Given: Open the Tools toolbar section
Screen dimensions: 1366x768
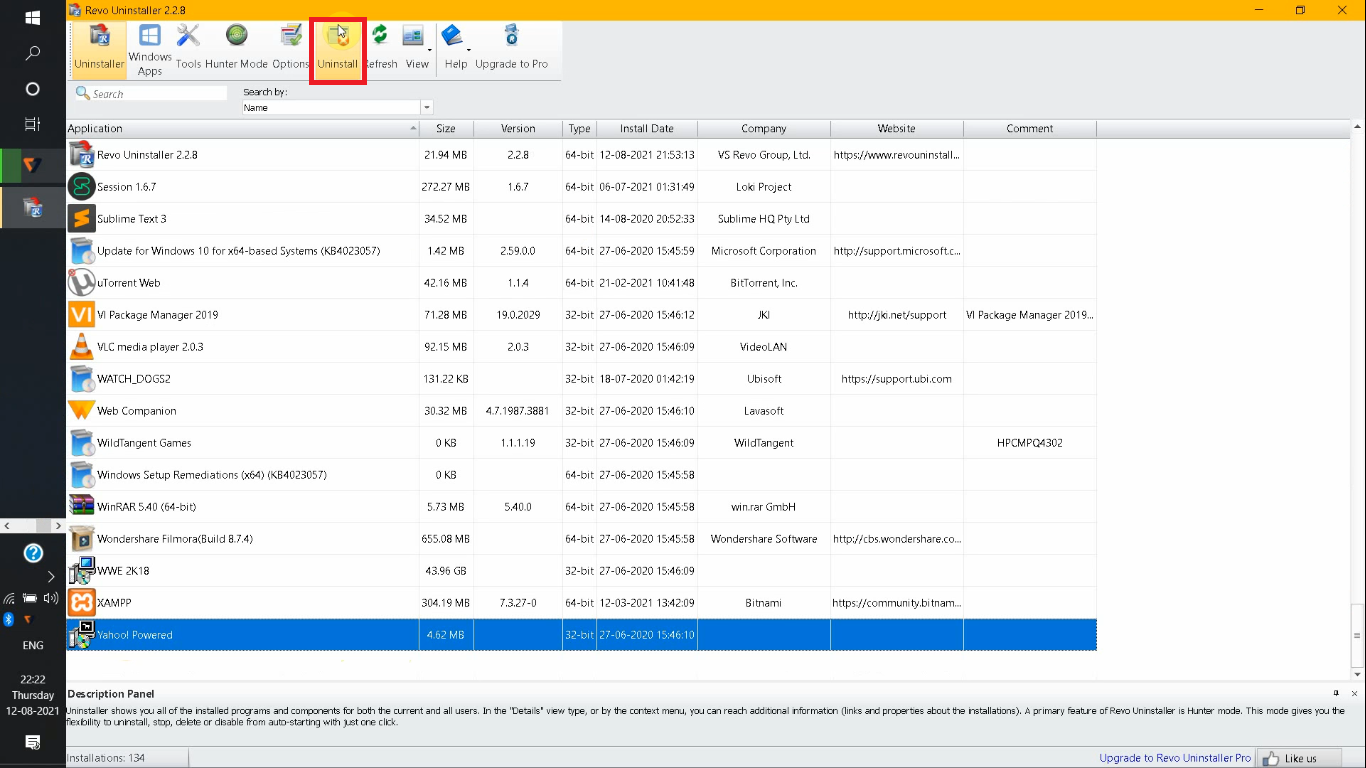Looking at the screenshot, I should point(188,49).
